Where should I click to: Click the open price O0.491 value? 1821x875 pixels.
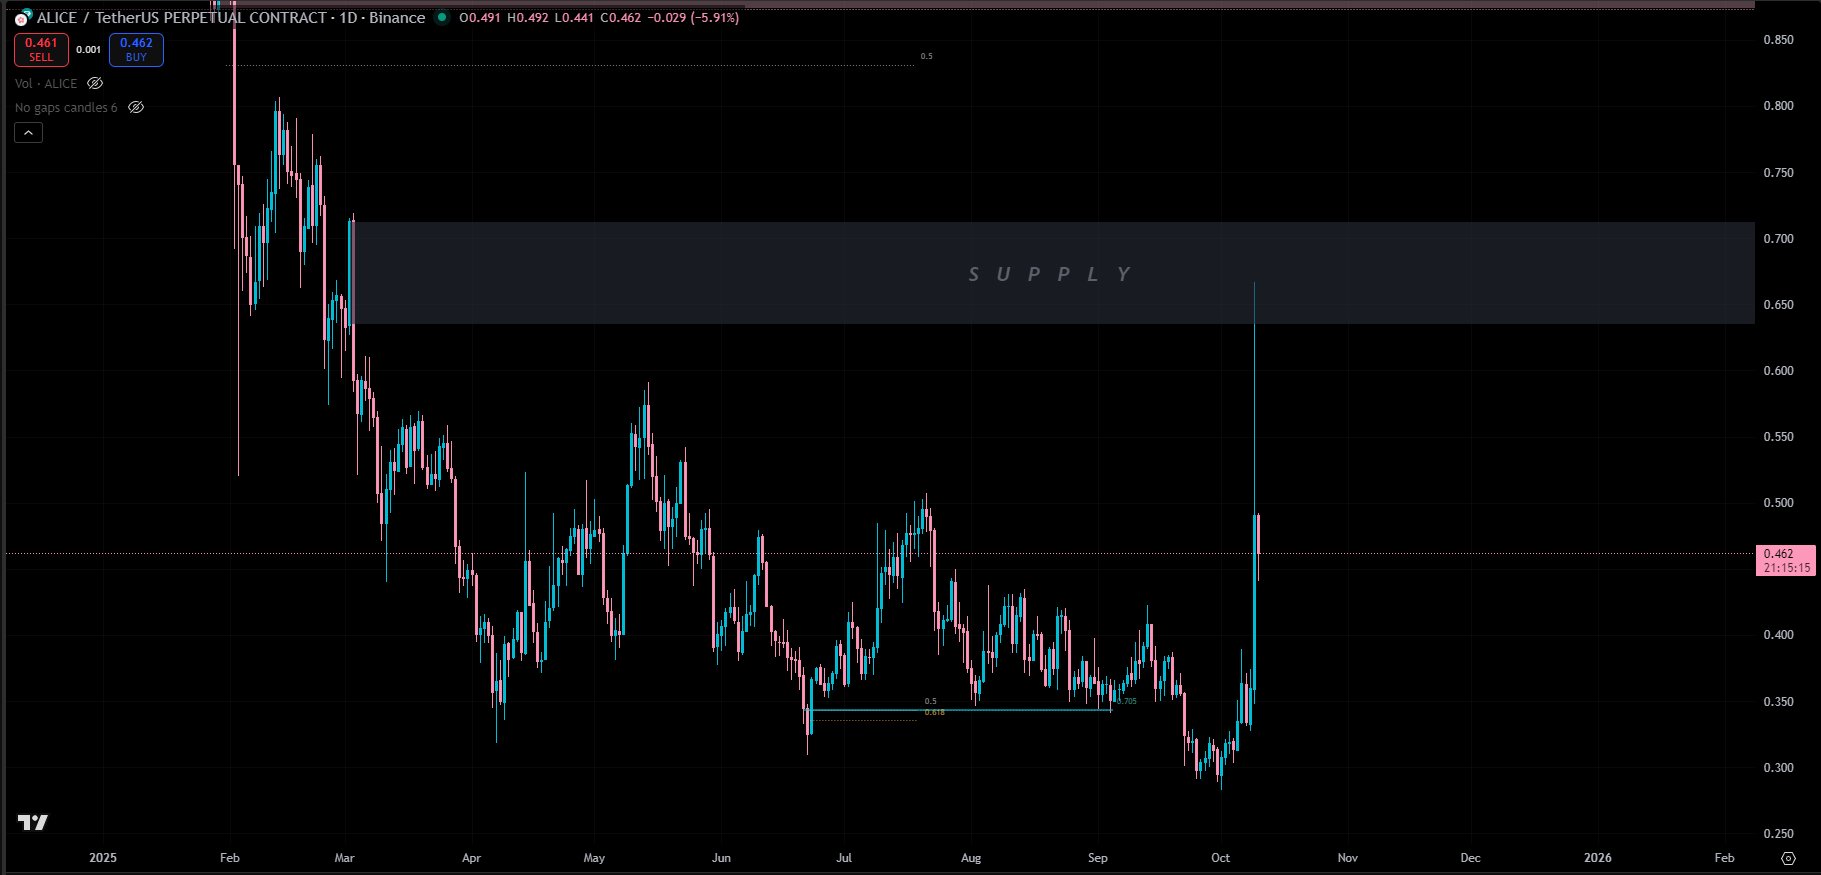coord(480,18)
